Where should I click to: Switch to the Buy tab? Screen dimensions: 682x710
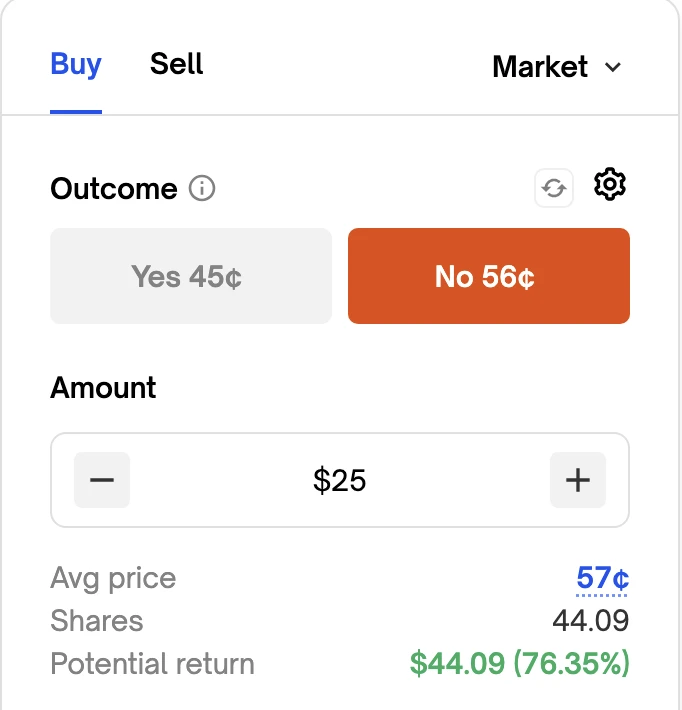pyautogui.click(x=76, y=65)
